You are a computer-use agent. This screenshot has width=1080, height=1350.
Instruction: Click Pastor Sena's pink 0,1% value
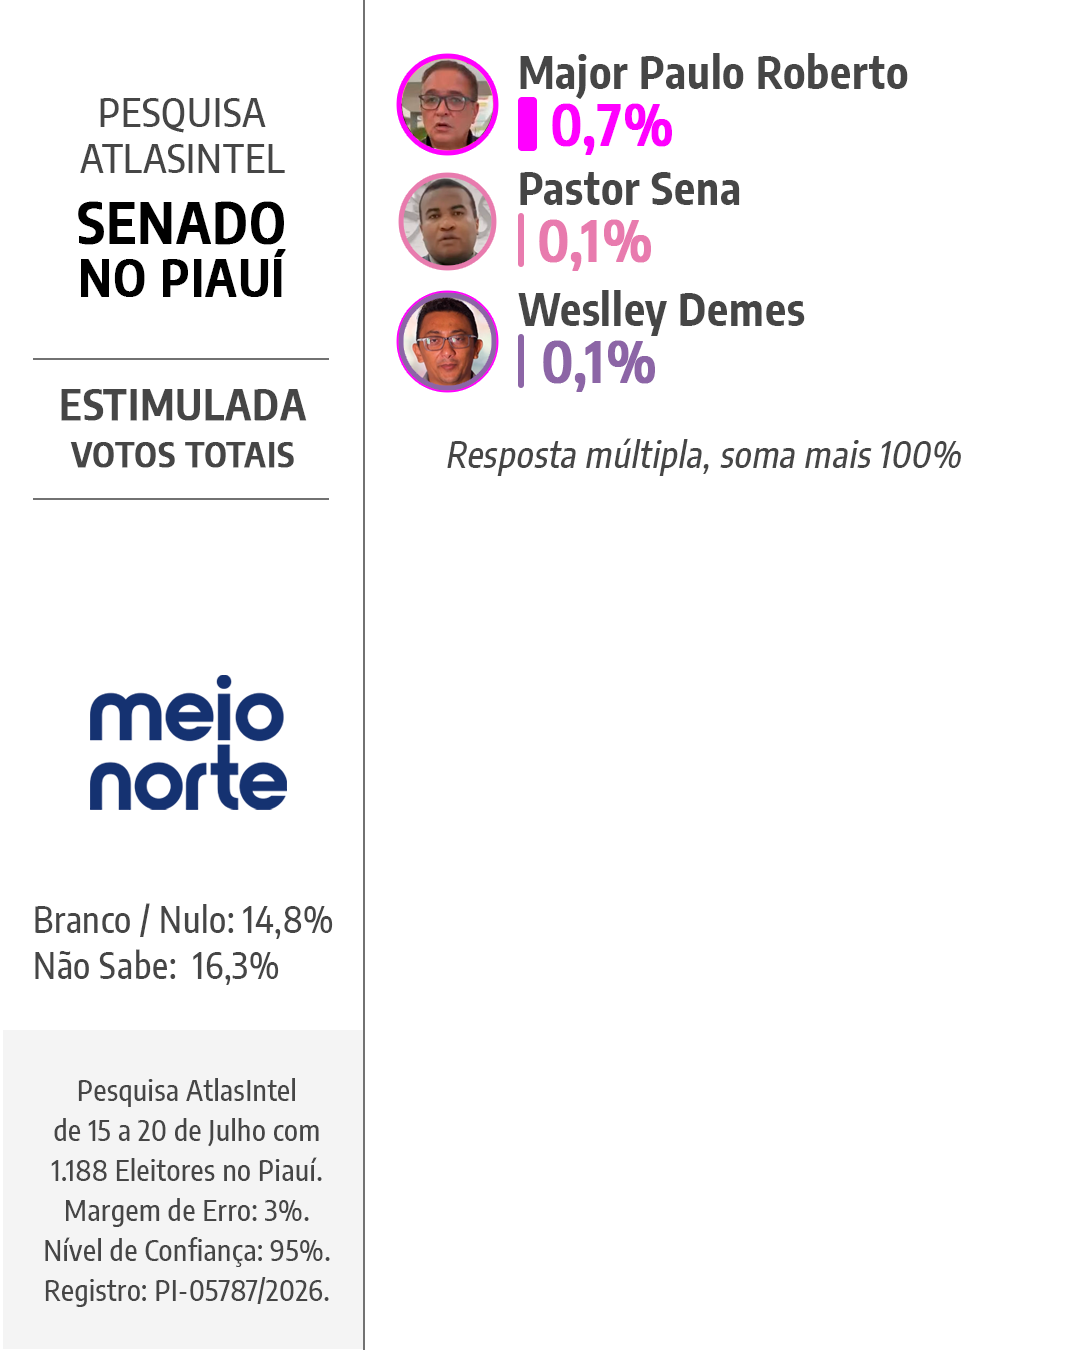click(x=595, y=242)
